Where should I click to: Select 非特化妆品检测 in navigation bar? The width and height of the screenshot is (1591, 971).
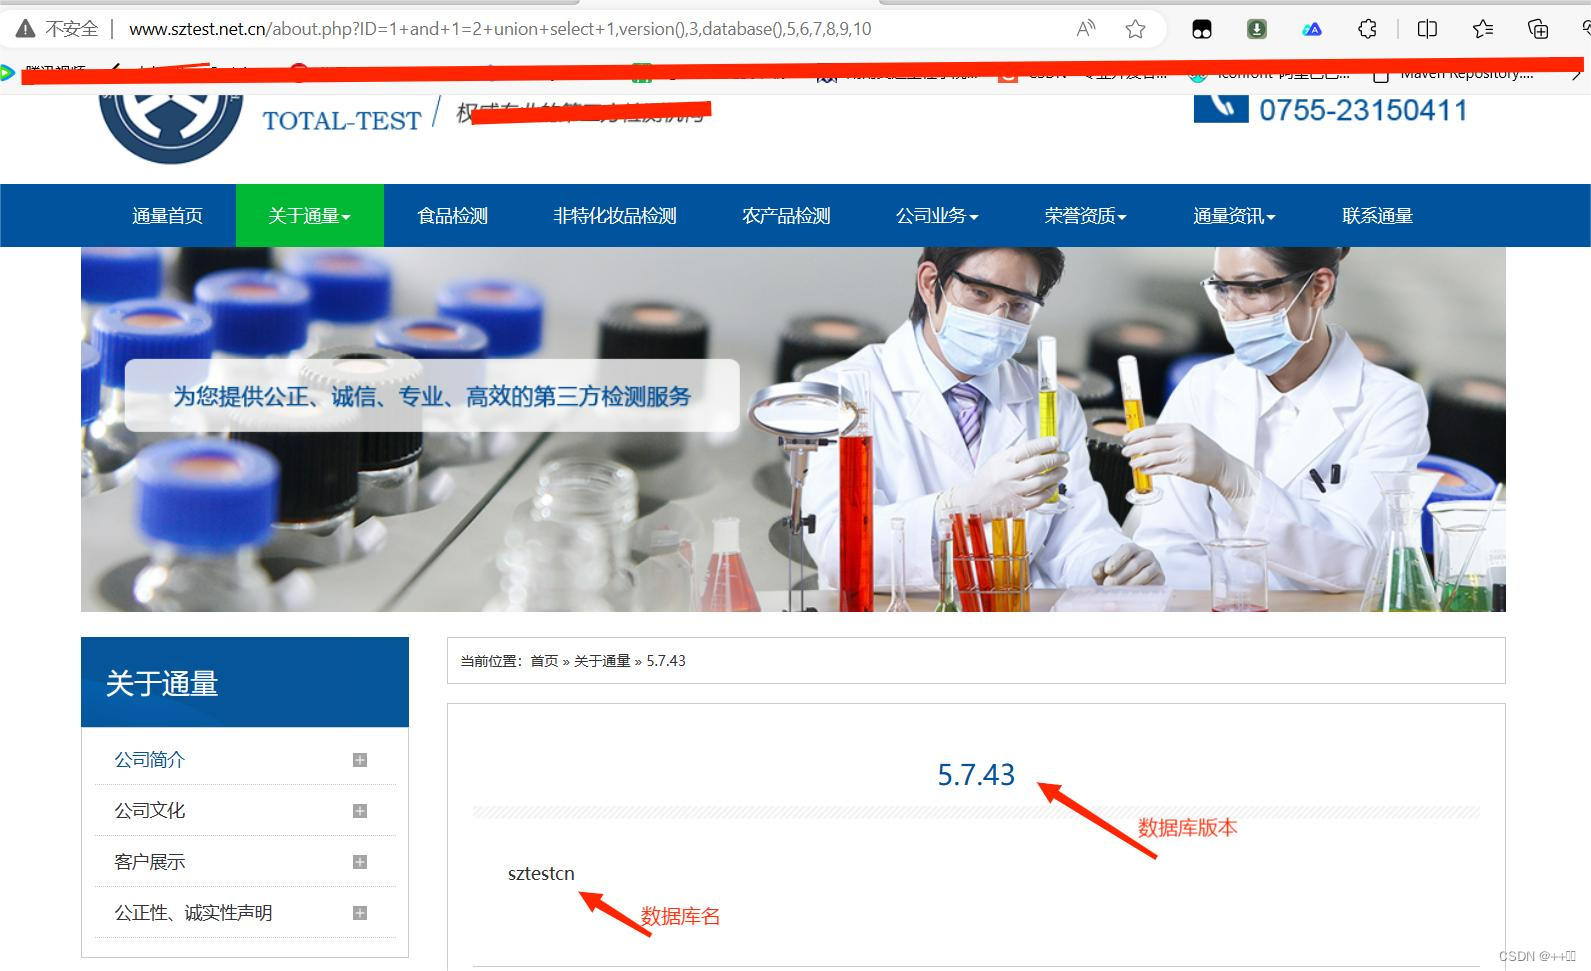[615, 215]
